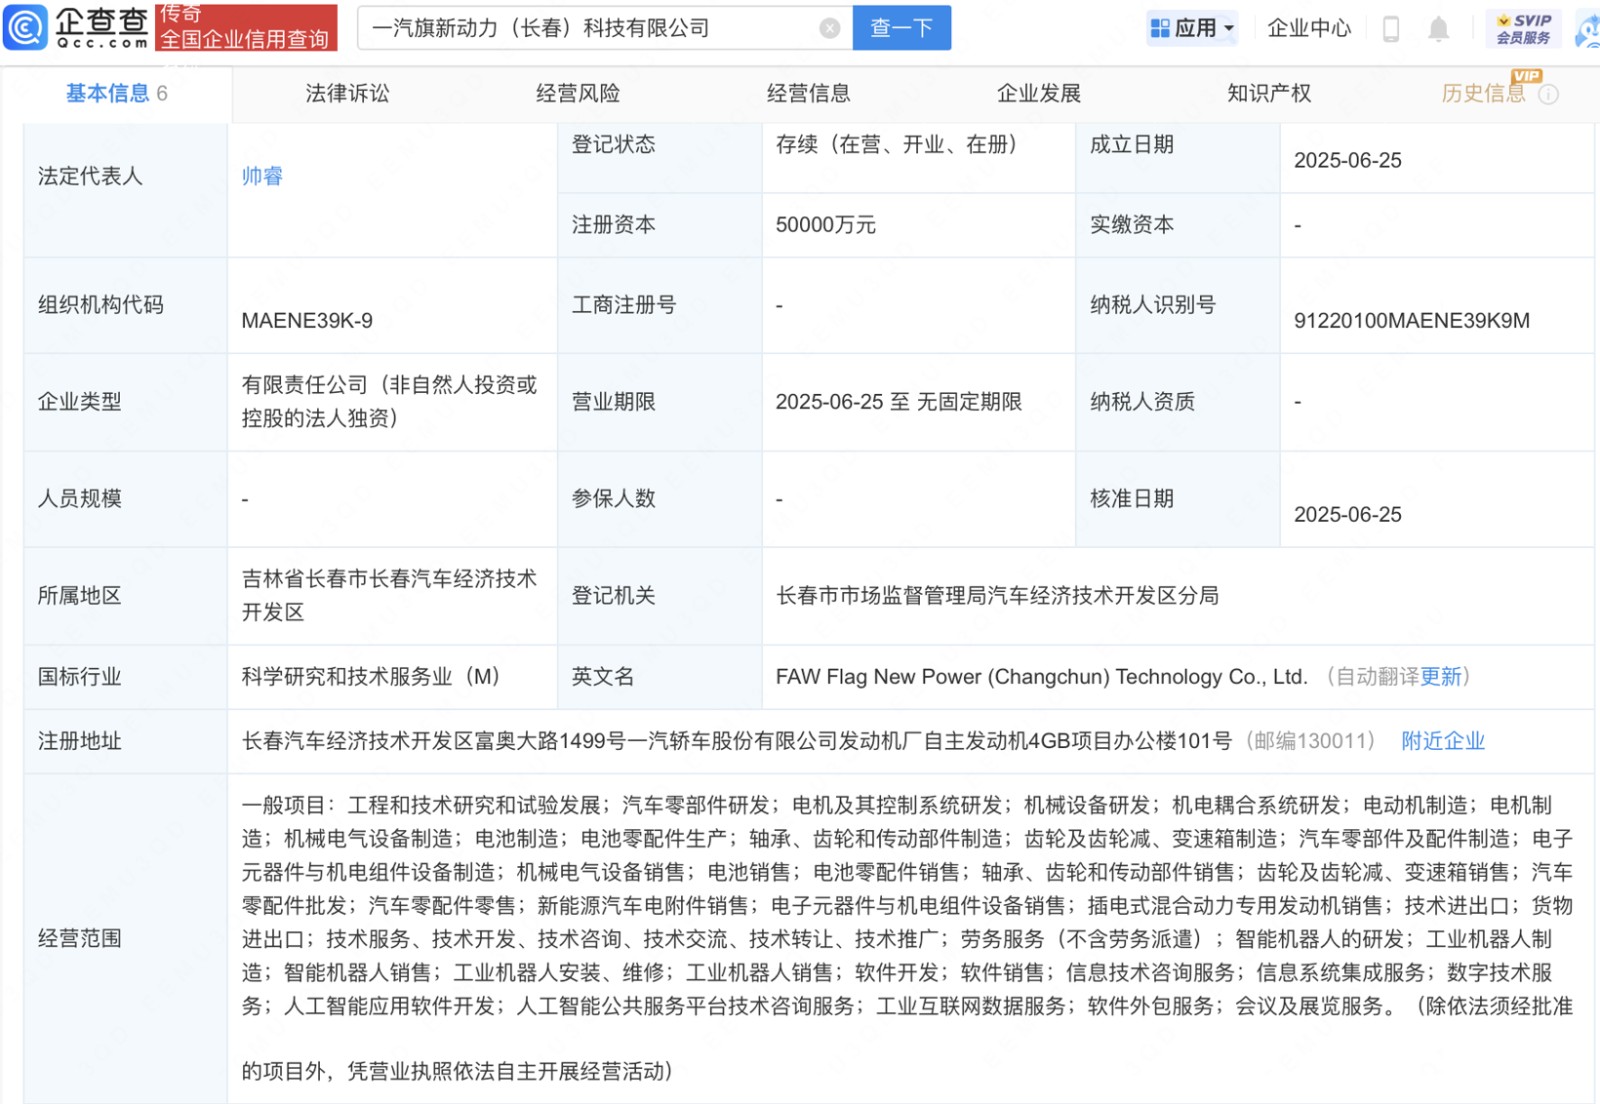
Task: Click the Qichacha logo icon
Action: tap(25, 27)
